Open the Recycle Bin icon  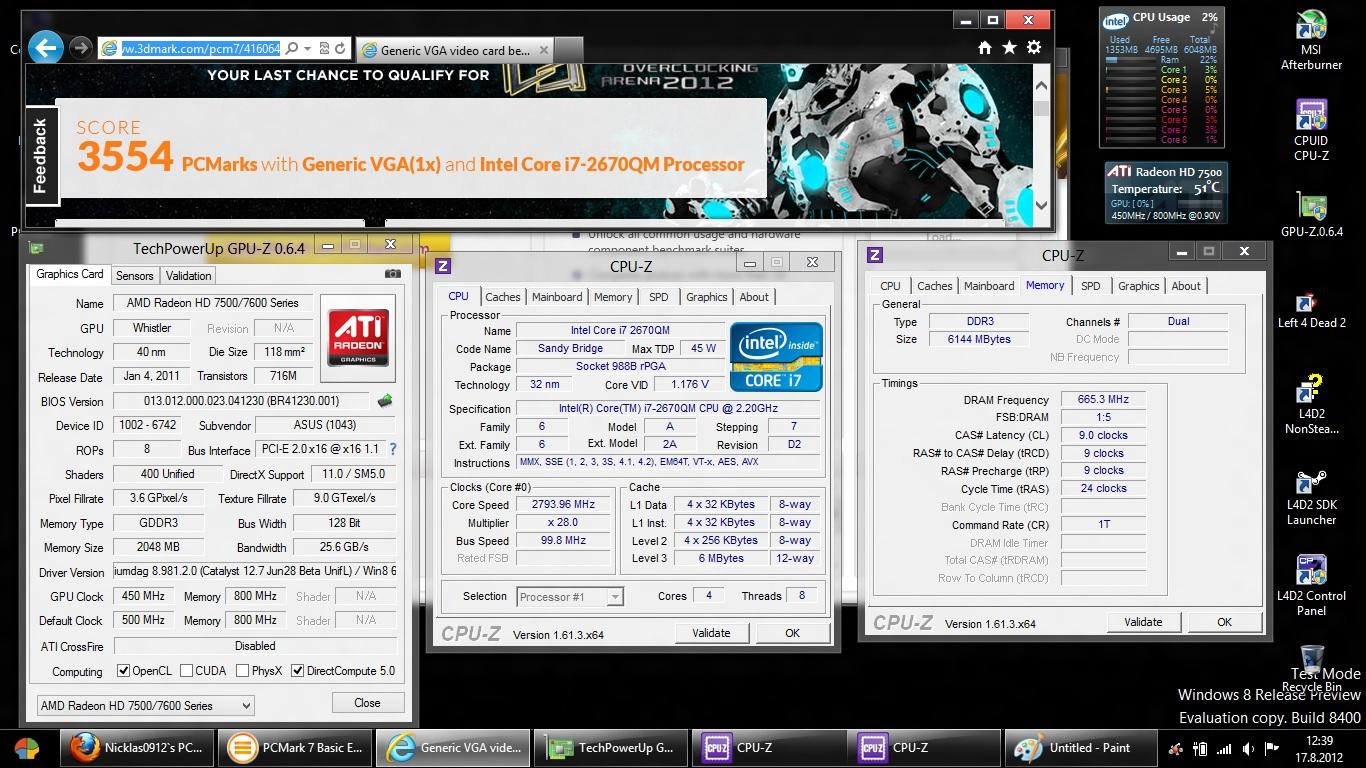click(1311, 668)
